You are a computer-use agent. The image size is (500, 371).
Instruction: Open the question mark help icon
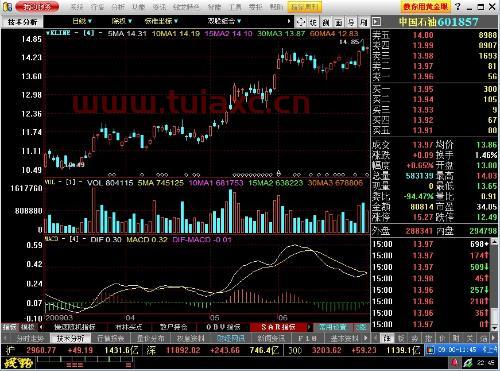coord(458,6)
